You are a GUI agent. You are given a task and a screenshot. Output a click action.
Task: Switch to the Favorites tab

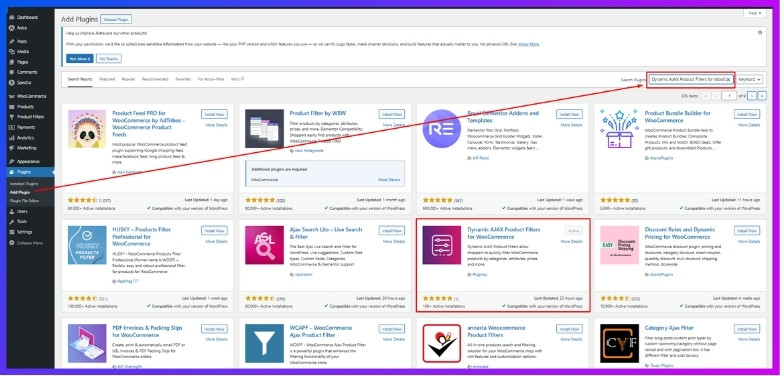(183, 79)
